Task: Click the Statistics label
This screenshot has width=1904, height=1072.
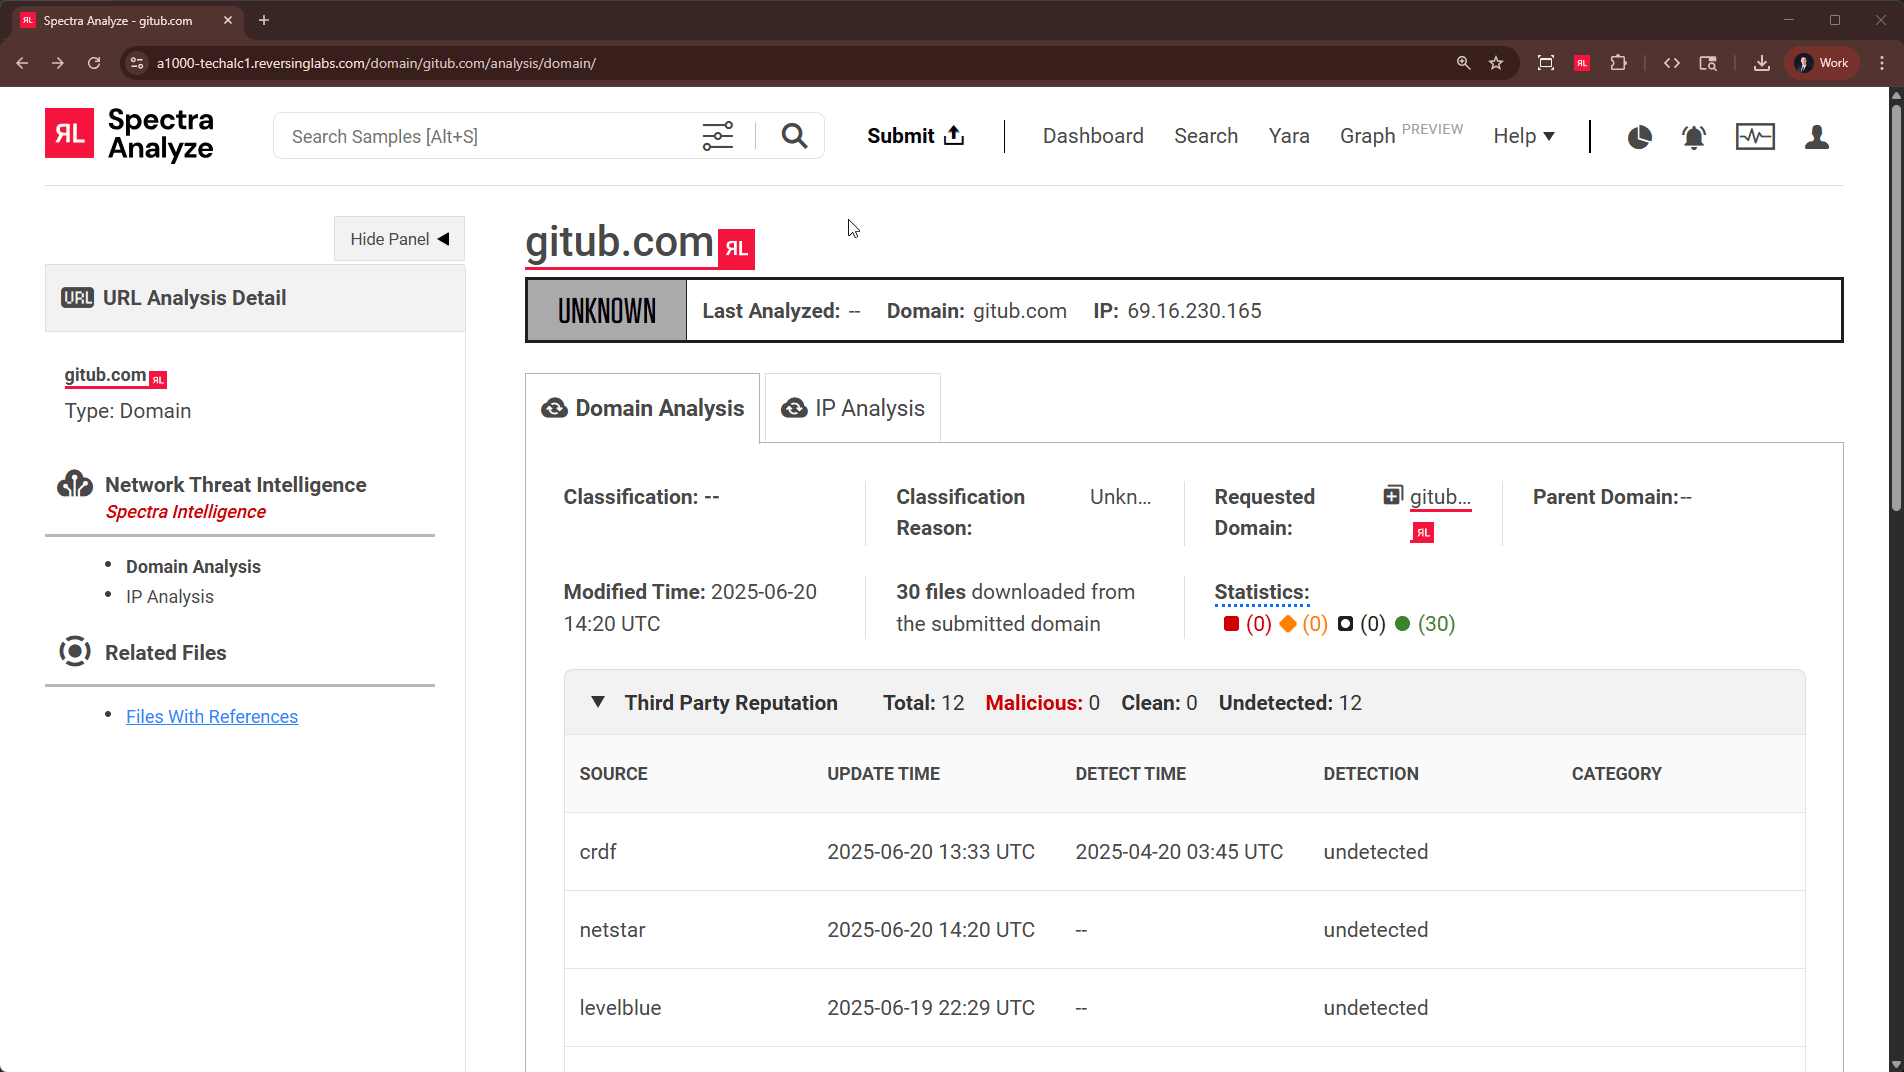Action: [x=1262, y=592]
